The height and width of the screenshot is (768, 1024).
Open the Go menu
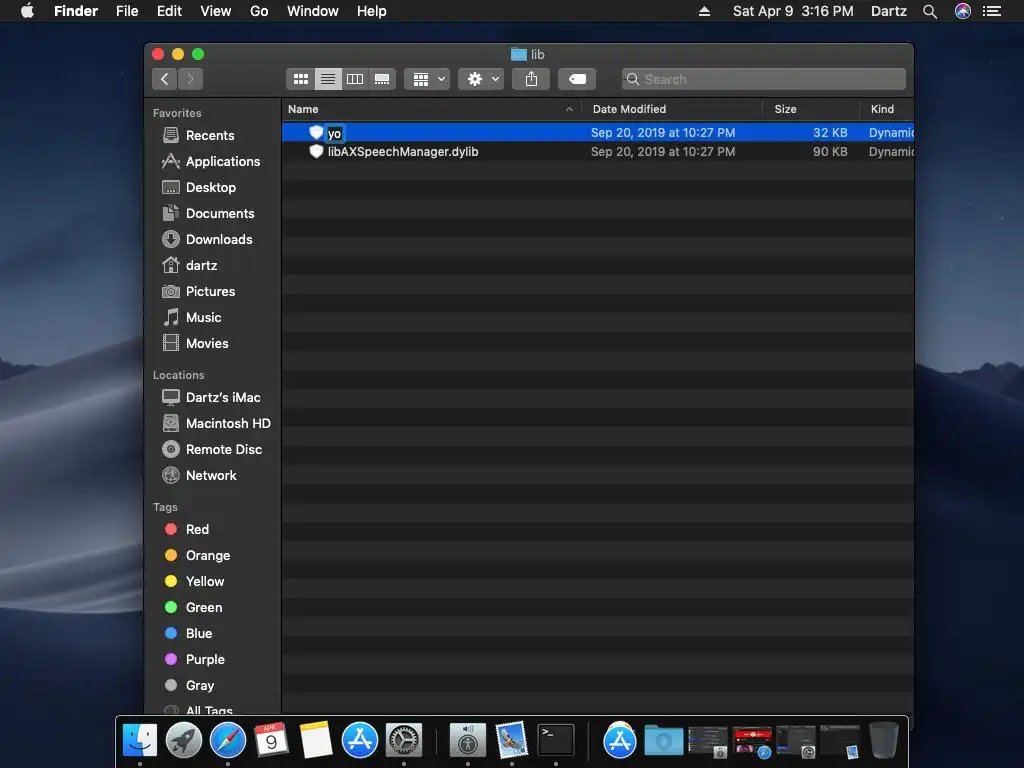point(259,11)
